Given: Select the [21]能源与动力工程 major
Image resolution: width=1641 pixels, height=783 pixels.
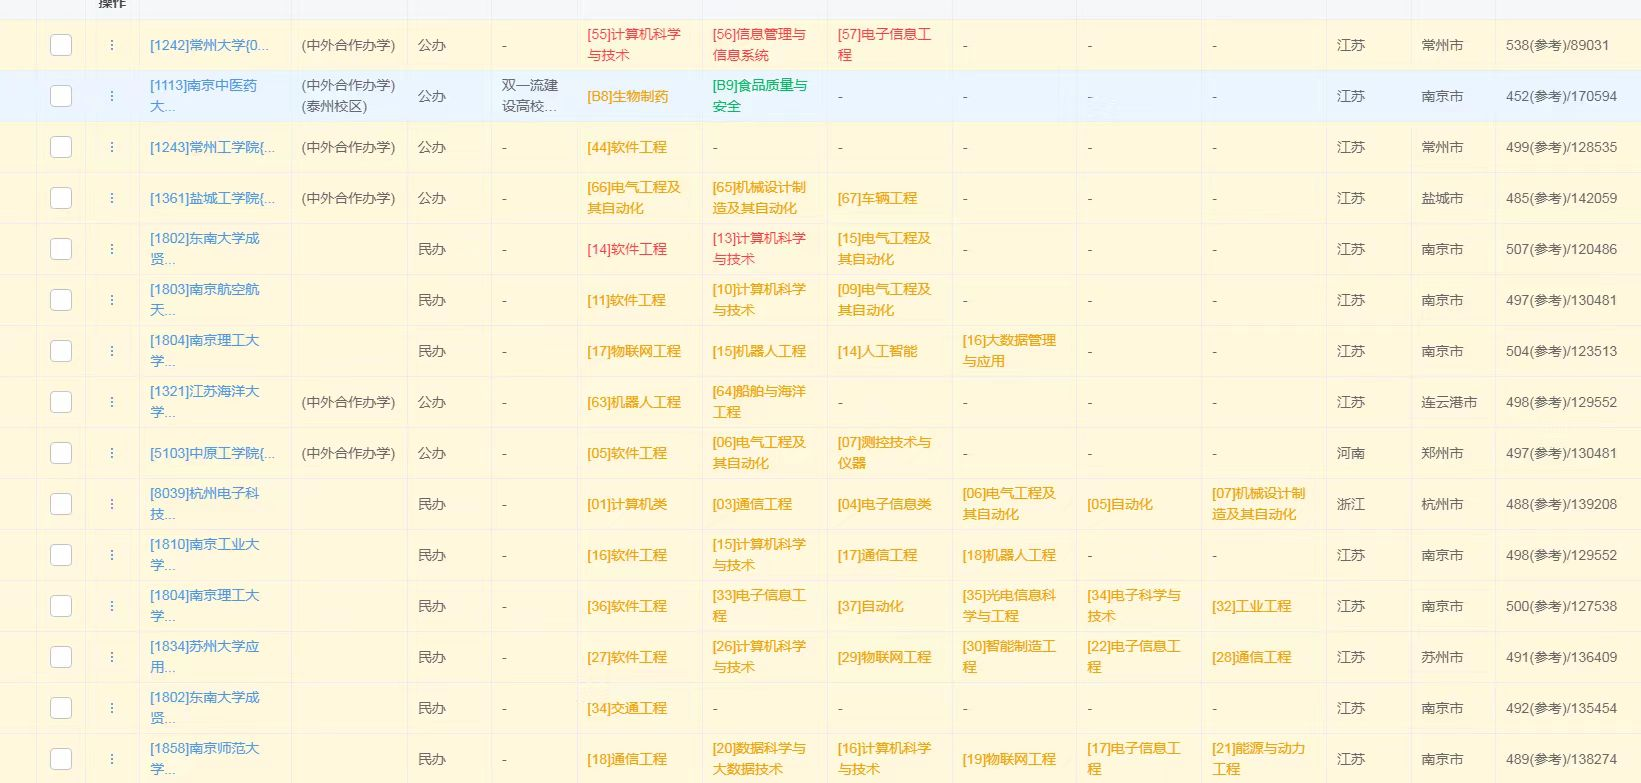Looking at the screenshot, I should pyautogui.click(x=1259, y=759).
